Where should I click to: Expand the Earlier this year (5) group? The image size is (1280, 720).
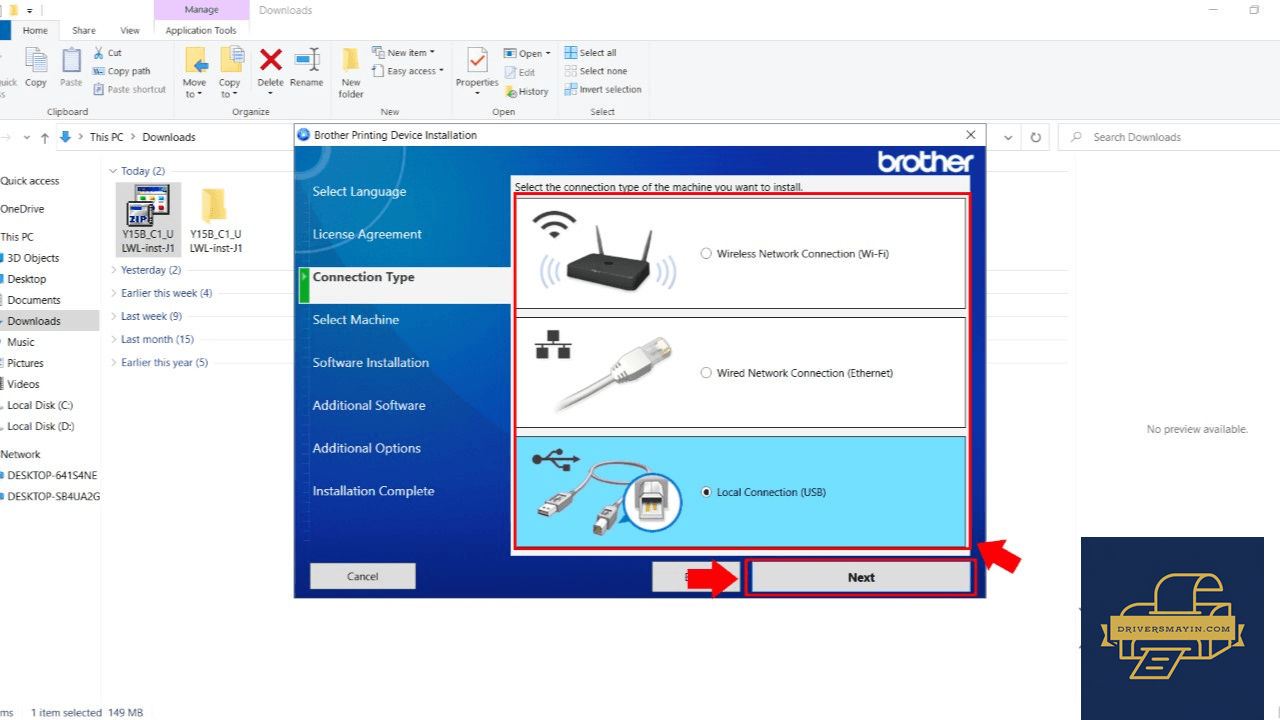tap(113, 362)
